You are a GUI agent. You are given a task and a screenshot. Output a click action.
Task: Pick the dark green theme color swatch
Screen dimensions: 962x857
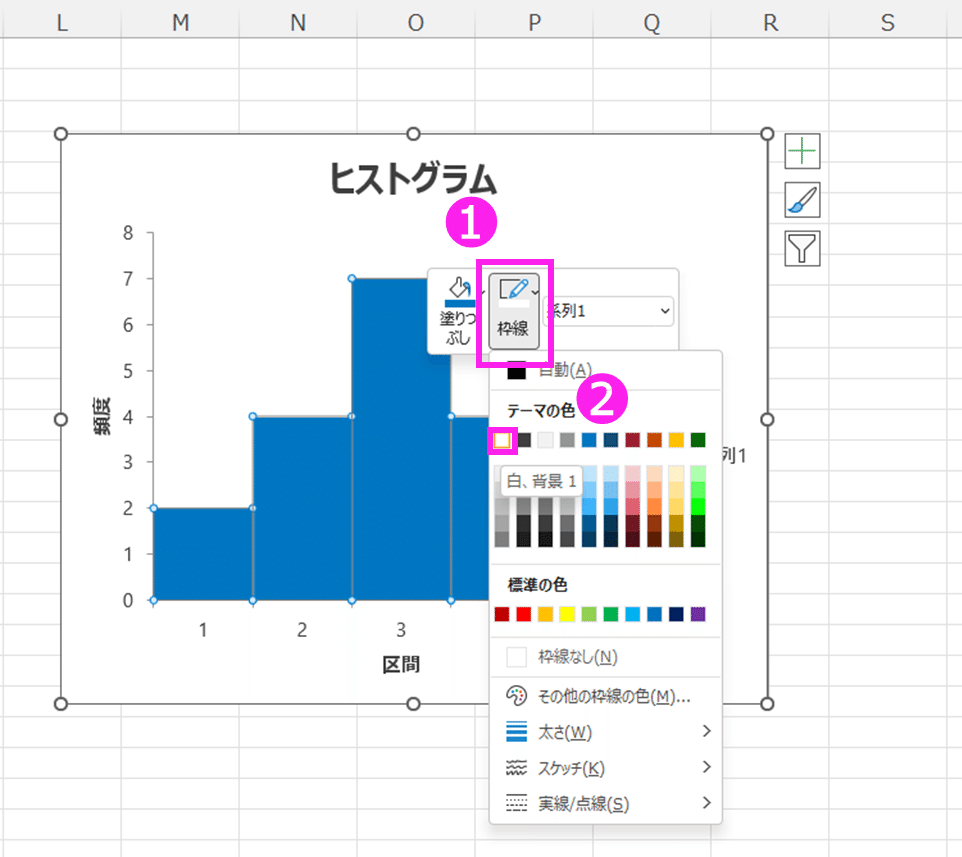point(699,439)
